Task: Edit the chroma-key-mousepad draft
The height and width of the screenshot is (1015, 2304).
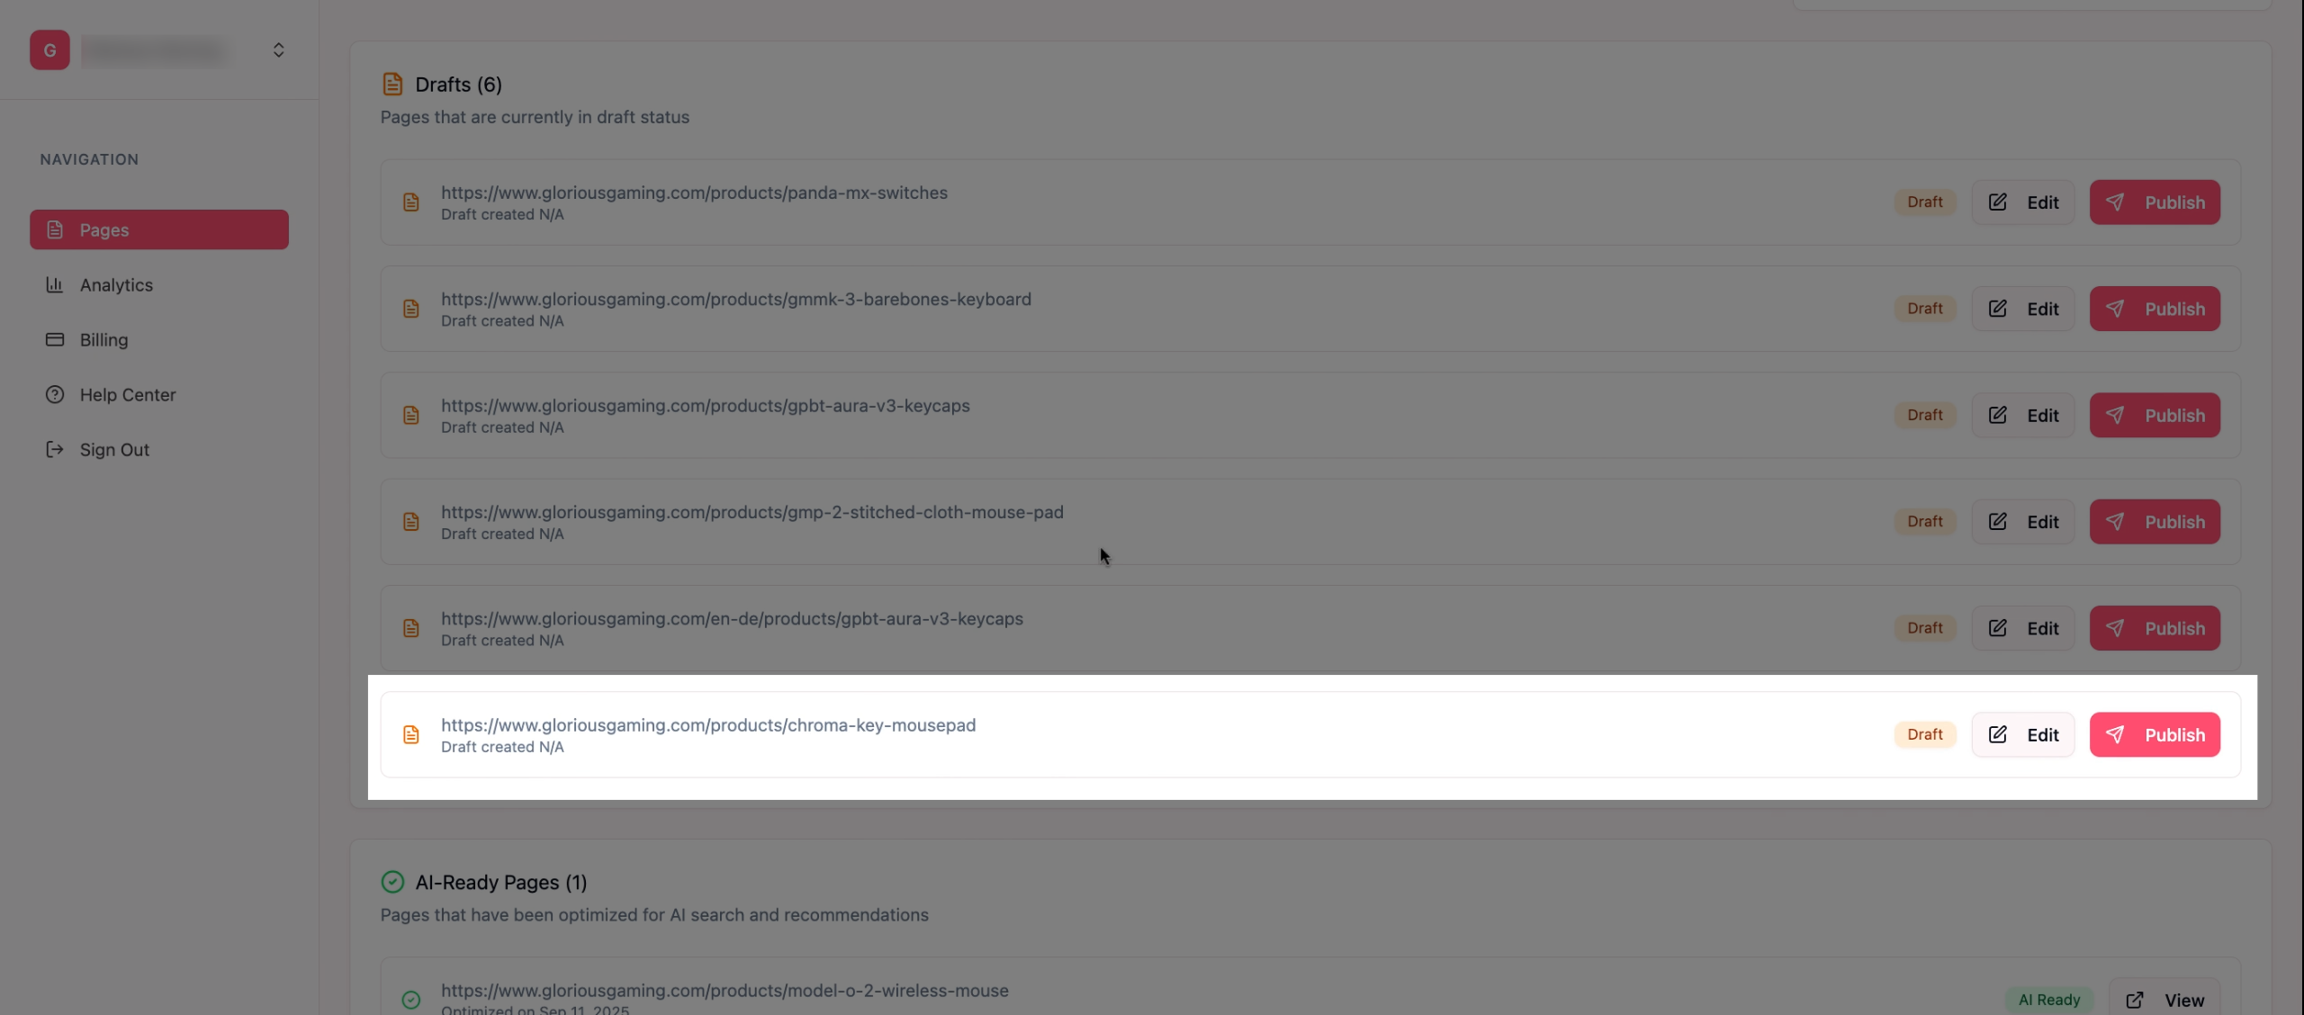Action: point(2023,735)
